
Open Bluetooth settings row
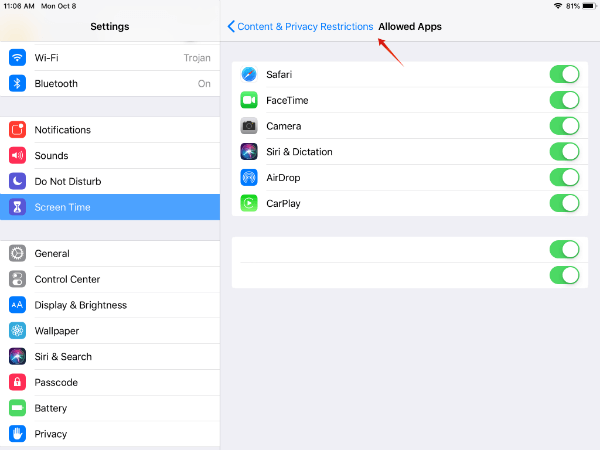(110, 83)
